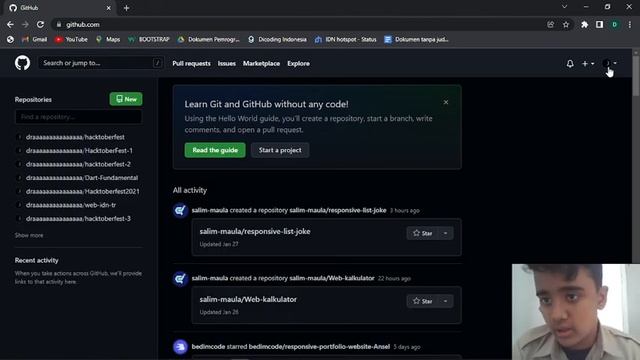Viewport: 640px width, 360px height.
Task: Open the IDN hotspot - Status bookmark
Action: [x=345, y=40]
